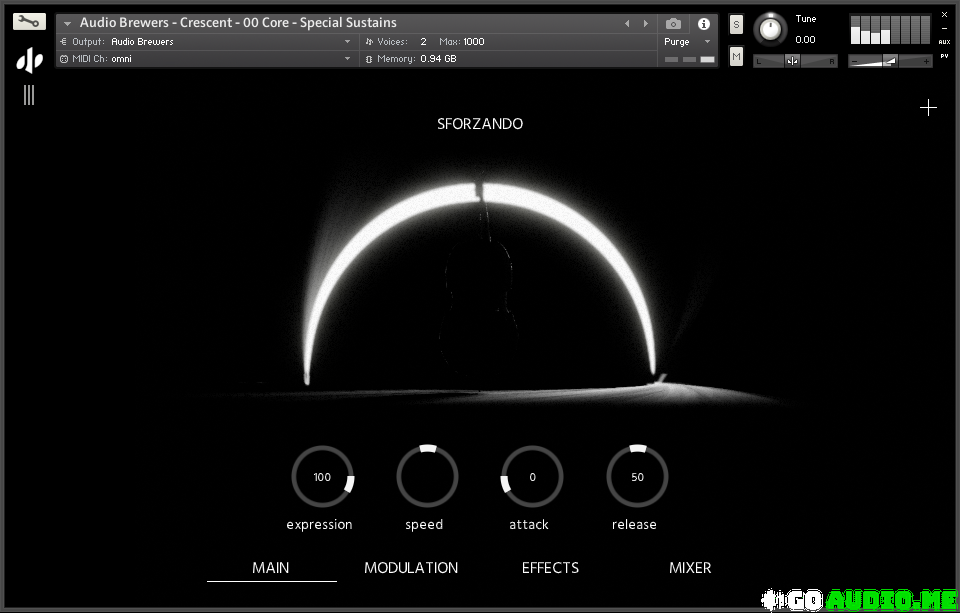
Task: Remove the instrument with the X button
Action: (x=944, y=14)
